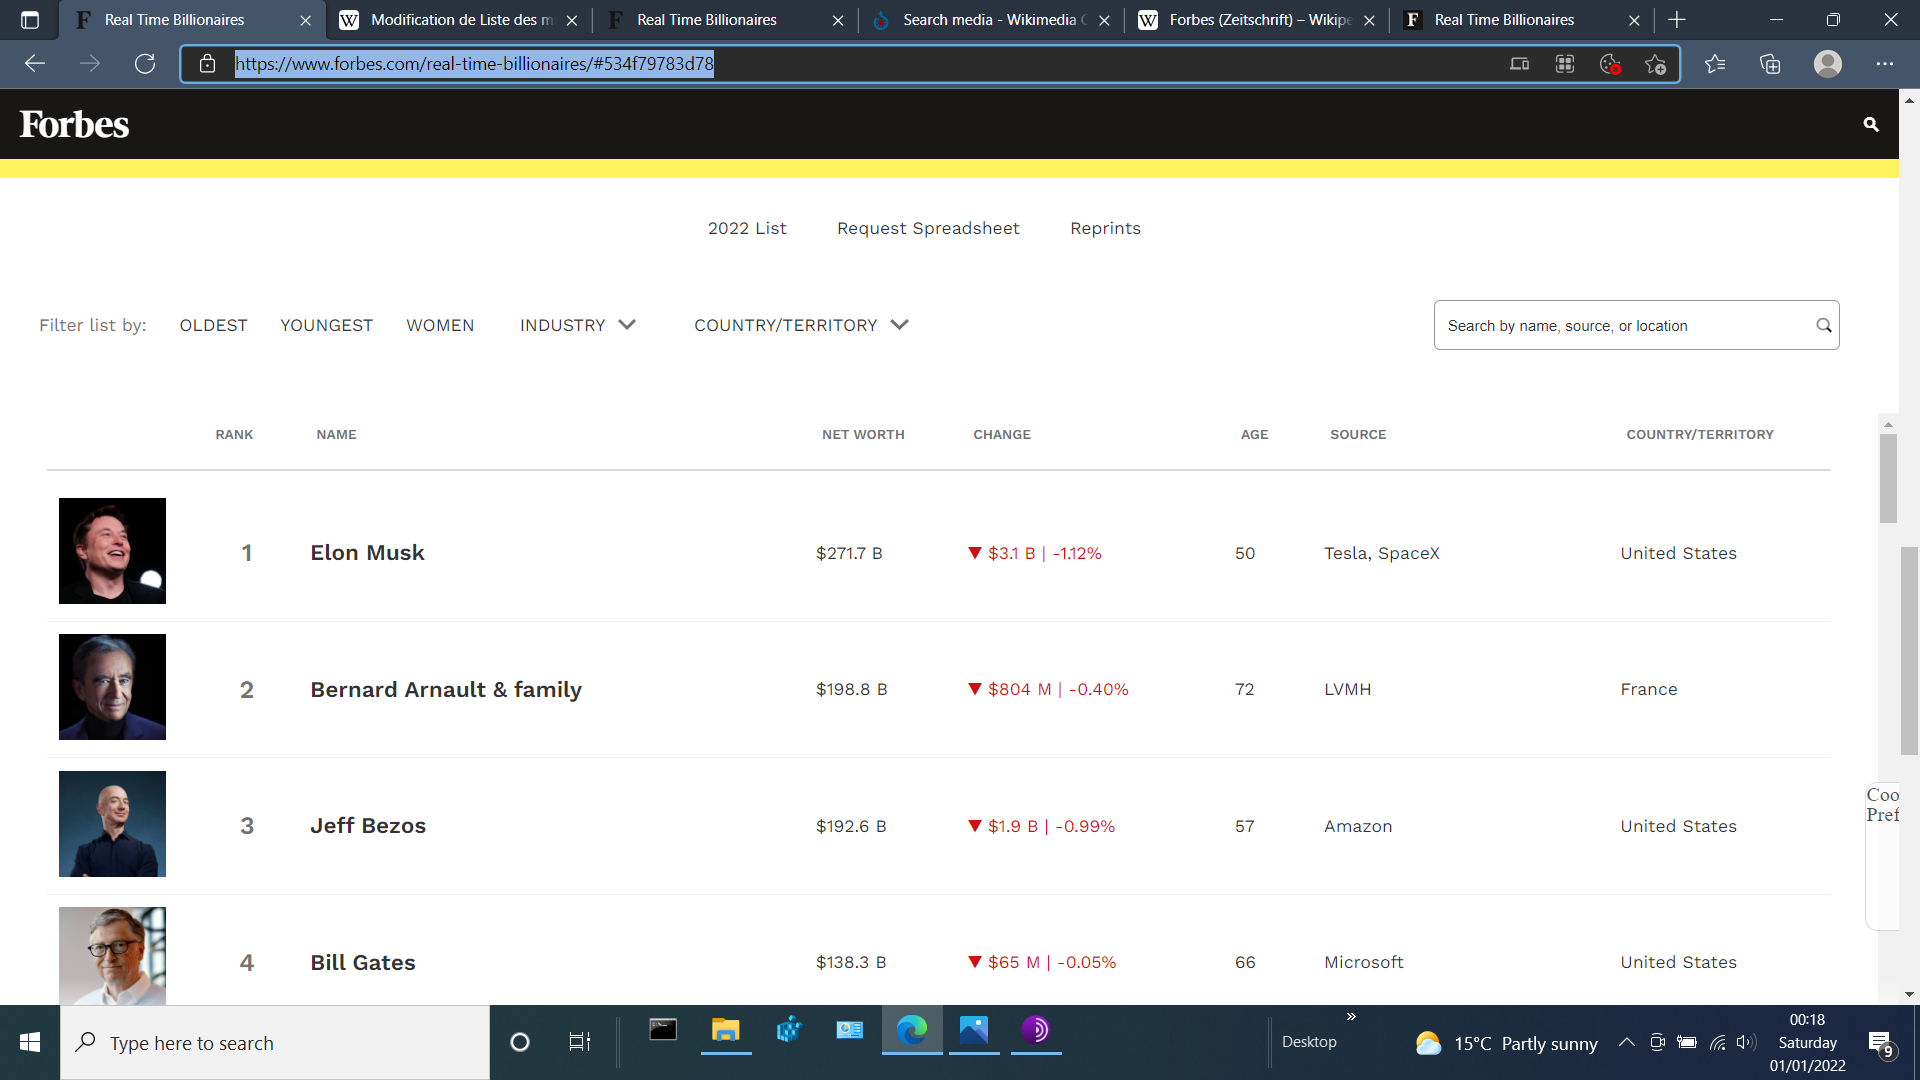
Task: Click the RANK column header
Action: pos(234,435)
